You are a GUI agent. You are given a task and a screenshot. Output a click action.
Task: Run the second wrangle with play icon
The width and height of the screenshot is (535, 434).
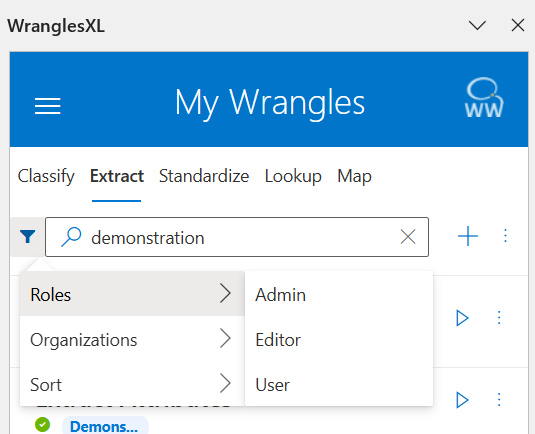point(462,400)
